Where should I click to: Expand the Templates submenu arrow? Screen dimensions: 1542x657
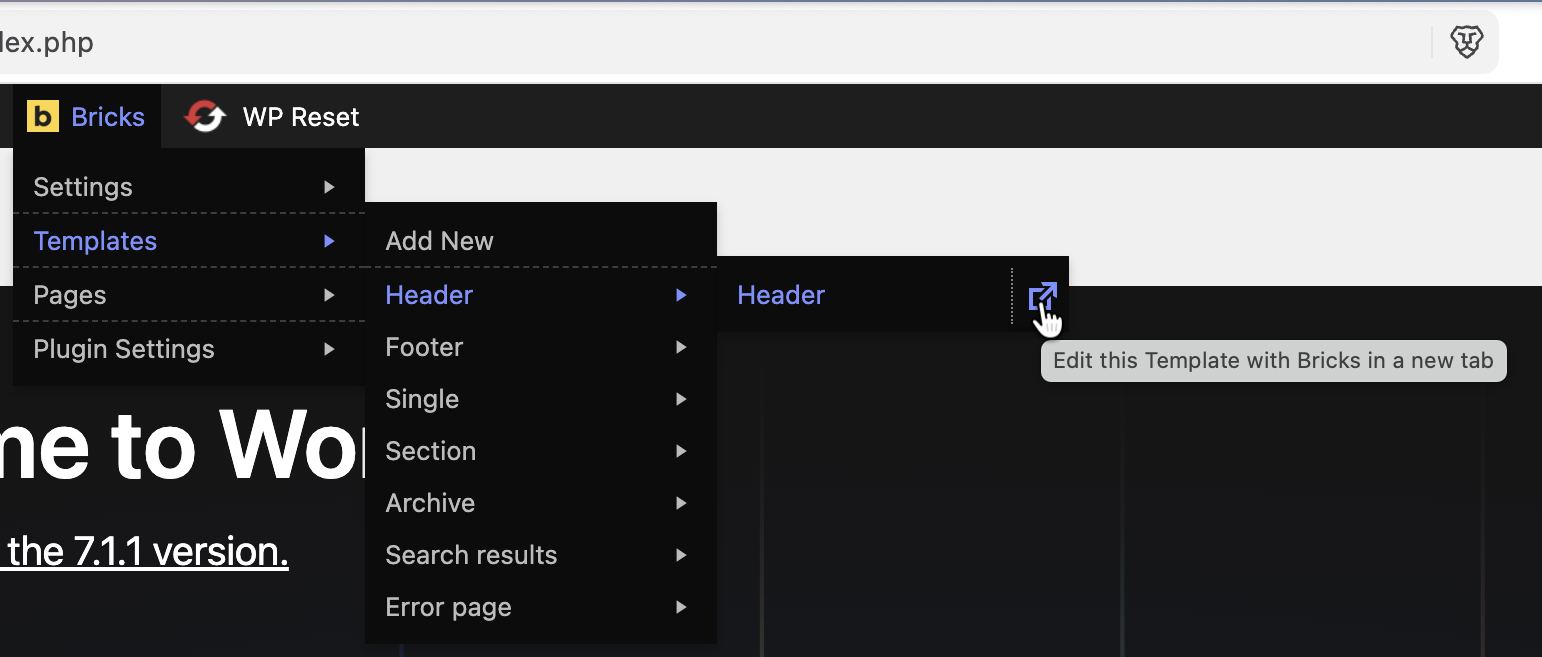329,241
